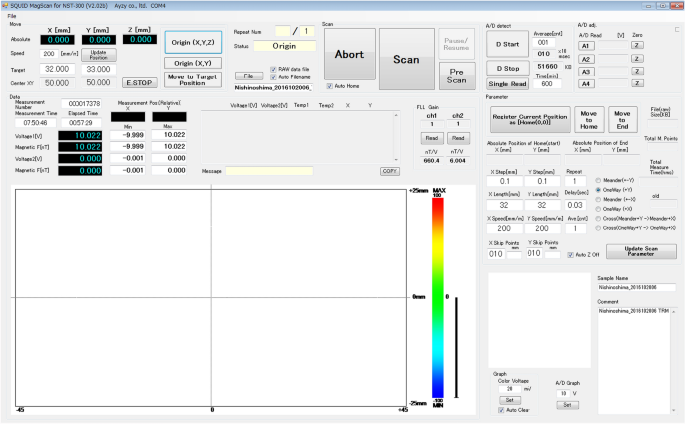Click the X Length[mm] input field
Image resolution: width=685 pixels, height=424 pixels.
click(x=505, y=205)
